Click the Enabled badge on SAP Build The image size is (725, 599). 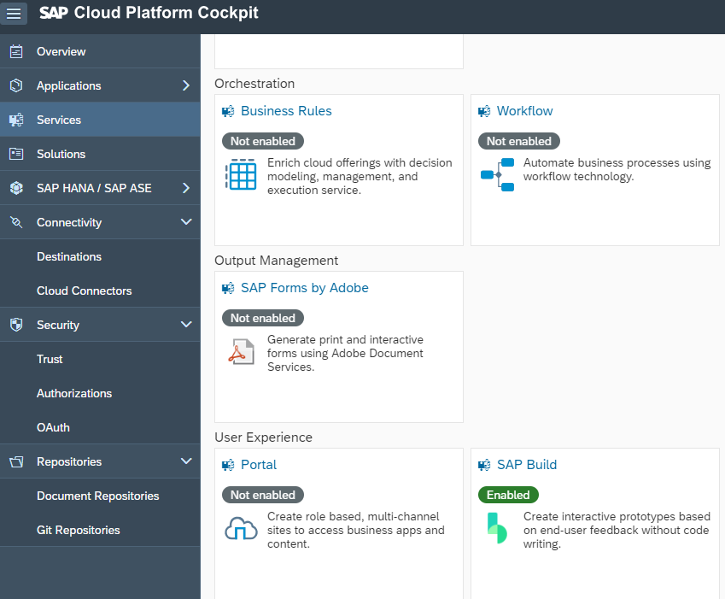[508, 495]
